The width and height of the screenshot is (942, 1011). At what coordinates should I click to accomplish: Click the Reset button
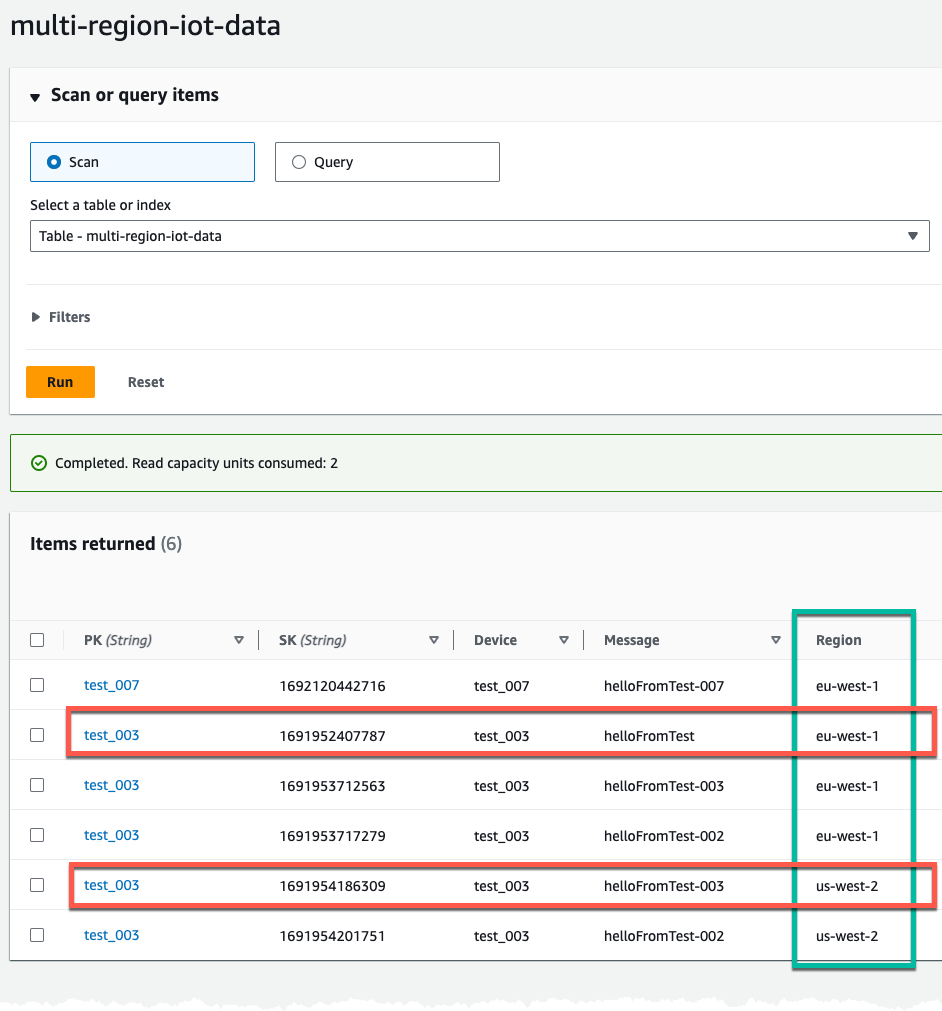tap(146, 382)
